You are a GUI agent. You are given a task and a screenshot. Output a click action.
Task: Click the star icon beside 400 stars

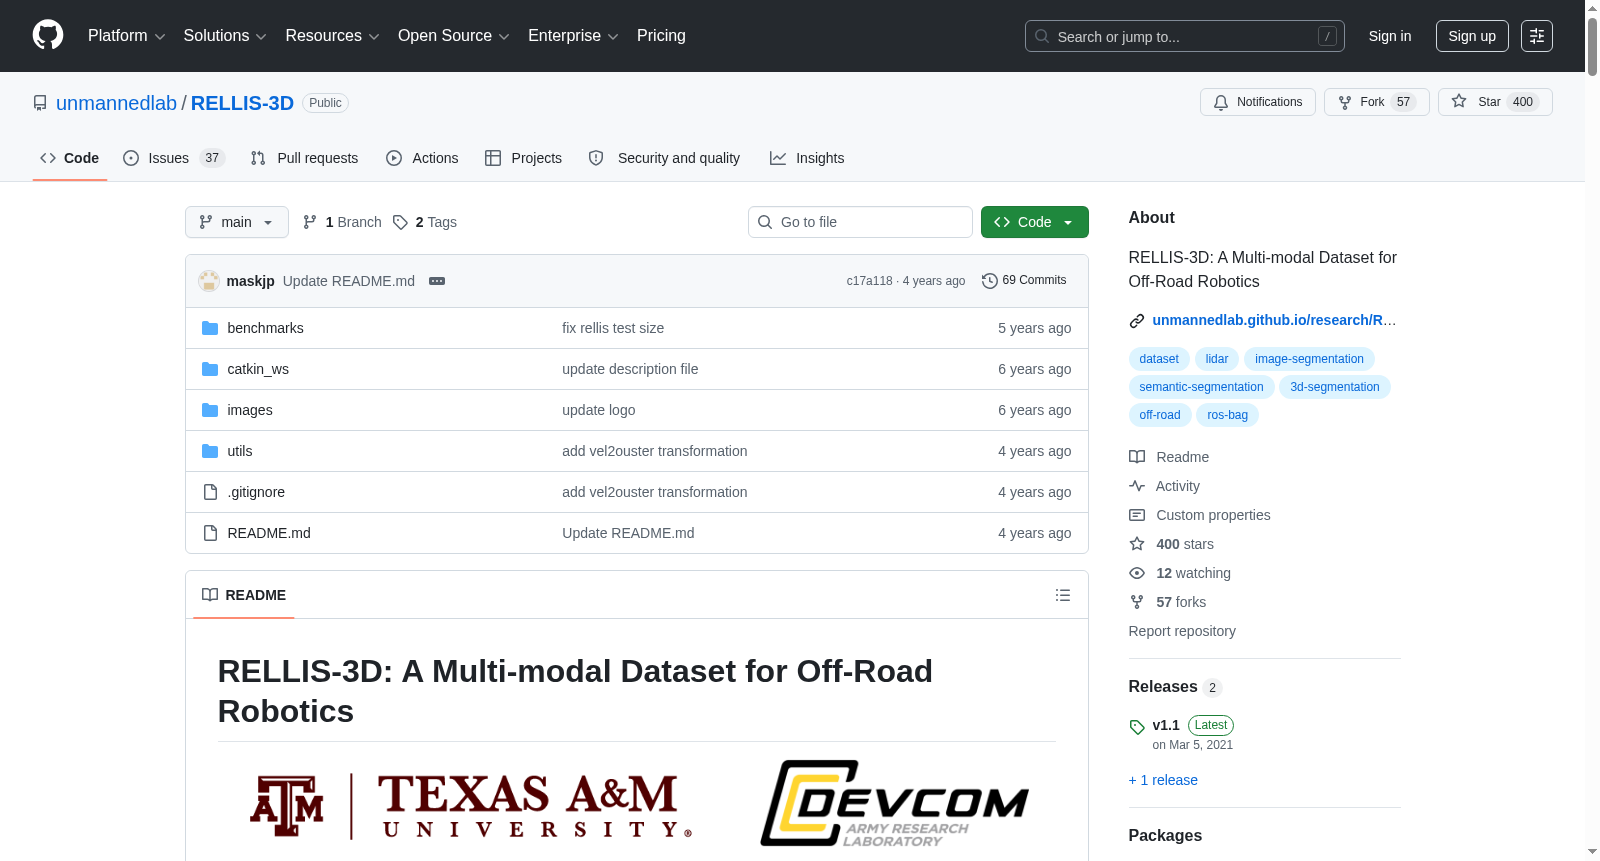click(1137, 544)
